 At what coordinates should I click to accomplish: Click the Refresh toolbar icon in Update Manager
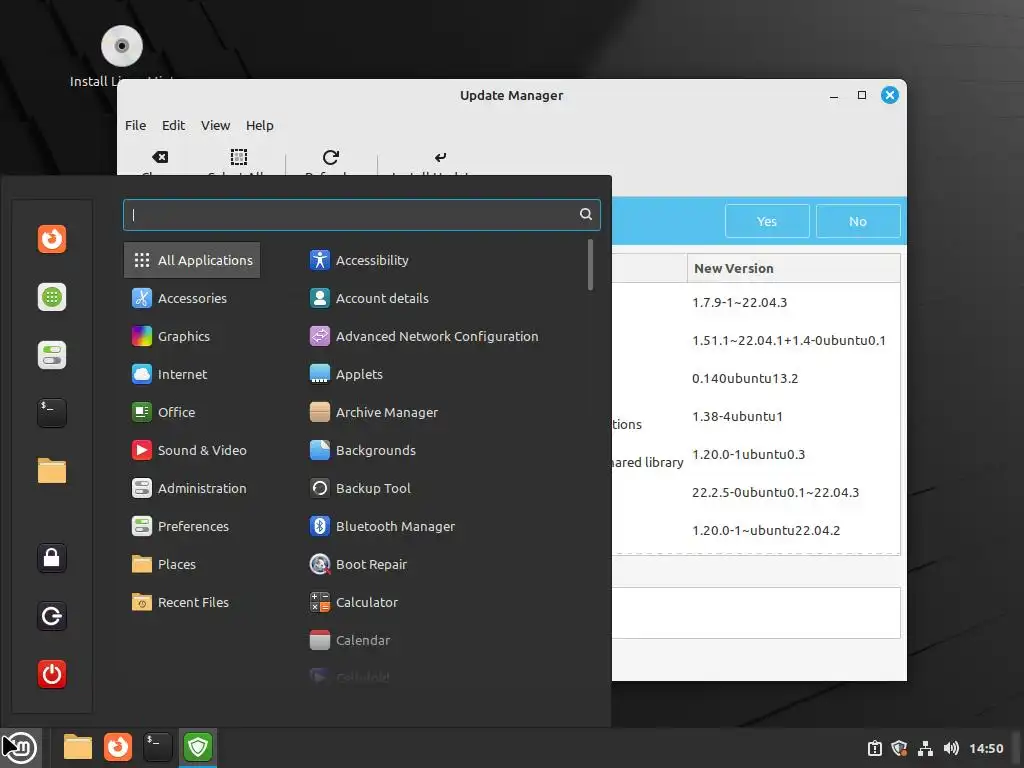[331, 157]
